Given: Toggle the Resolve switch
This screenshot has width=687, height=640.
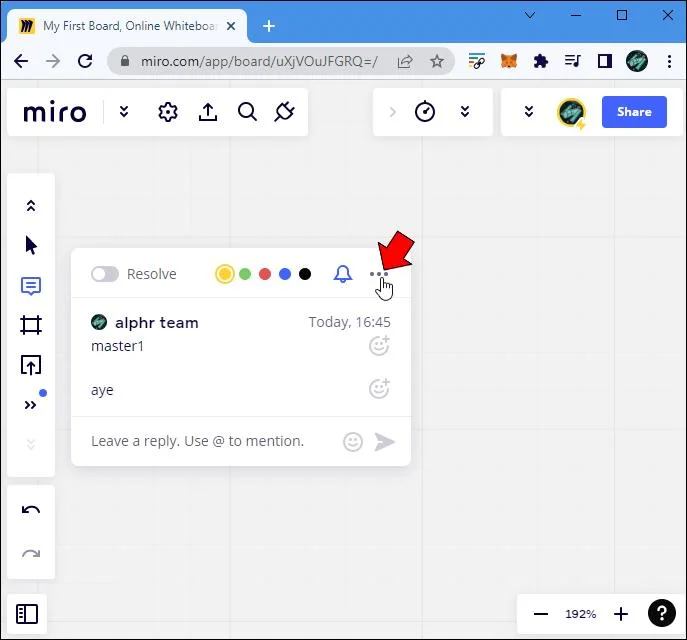Looking at the screenshot, I should coord(105,274).
